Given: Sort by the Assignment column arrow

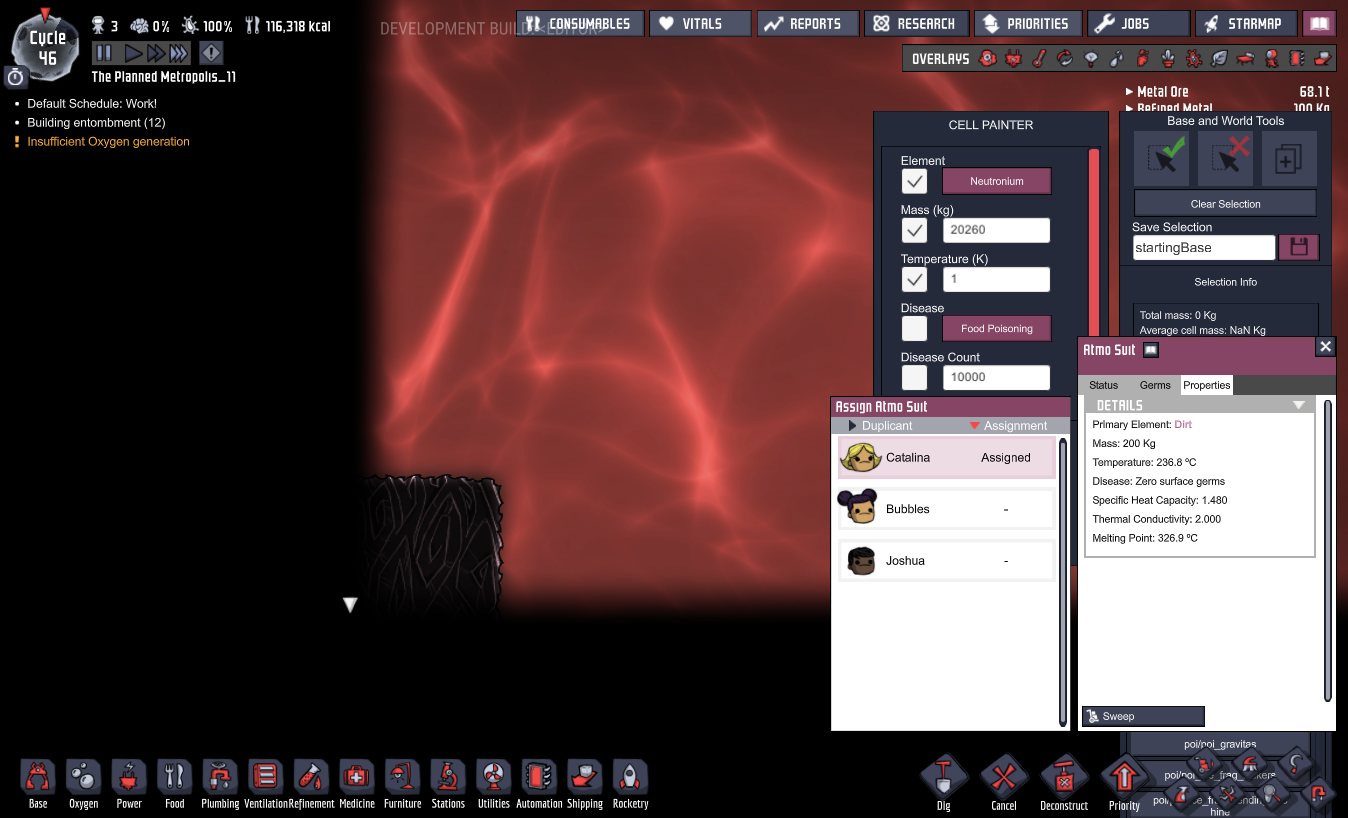Looking at the screenshot, I should pos(975,426).
